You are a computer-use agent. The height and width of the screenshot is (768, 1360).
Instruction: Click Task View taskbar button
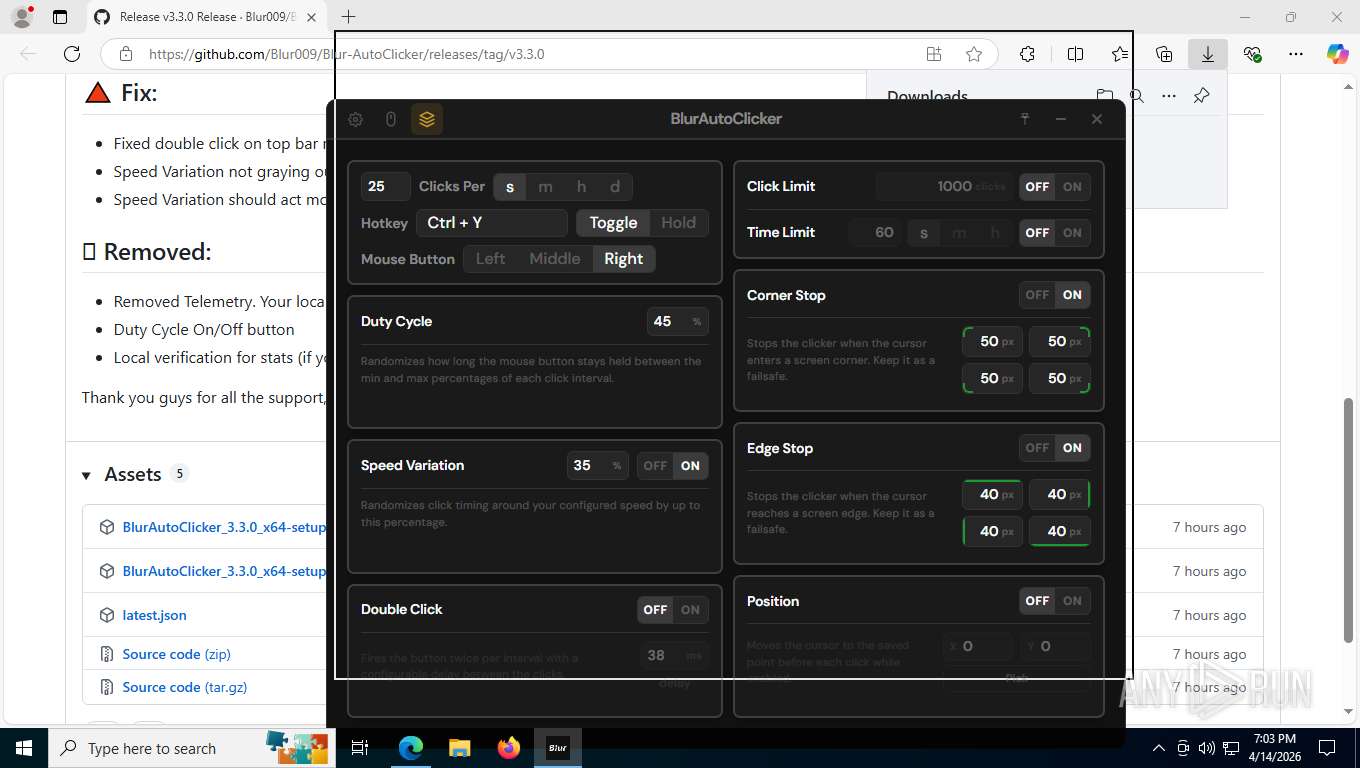pyautogui.click(x=360, y=748)
